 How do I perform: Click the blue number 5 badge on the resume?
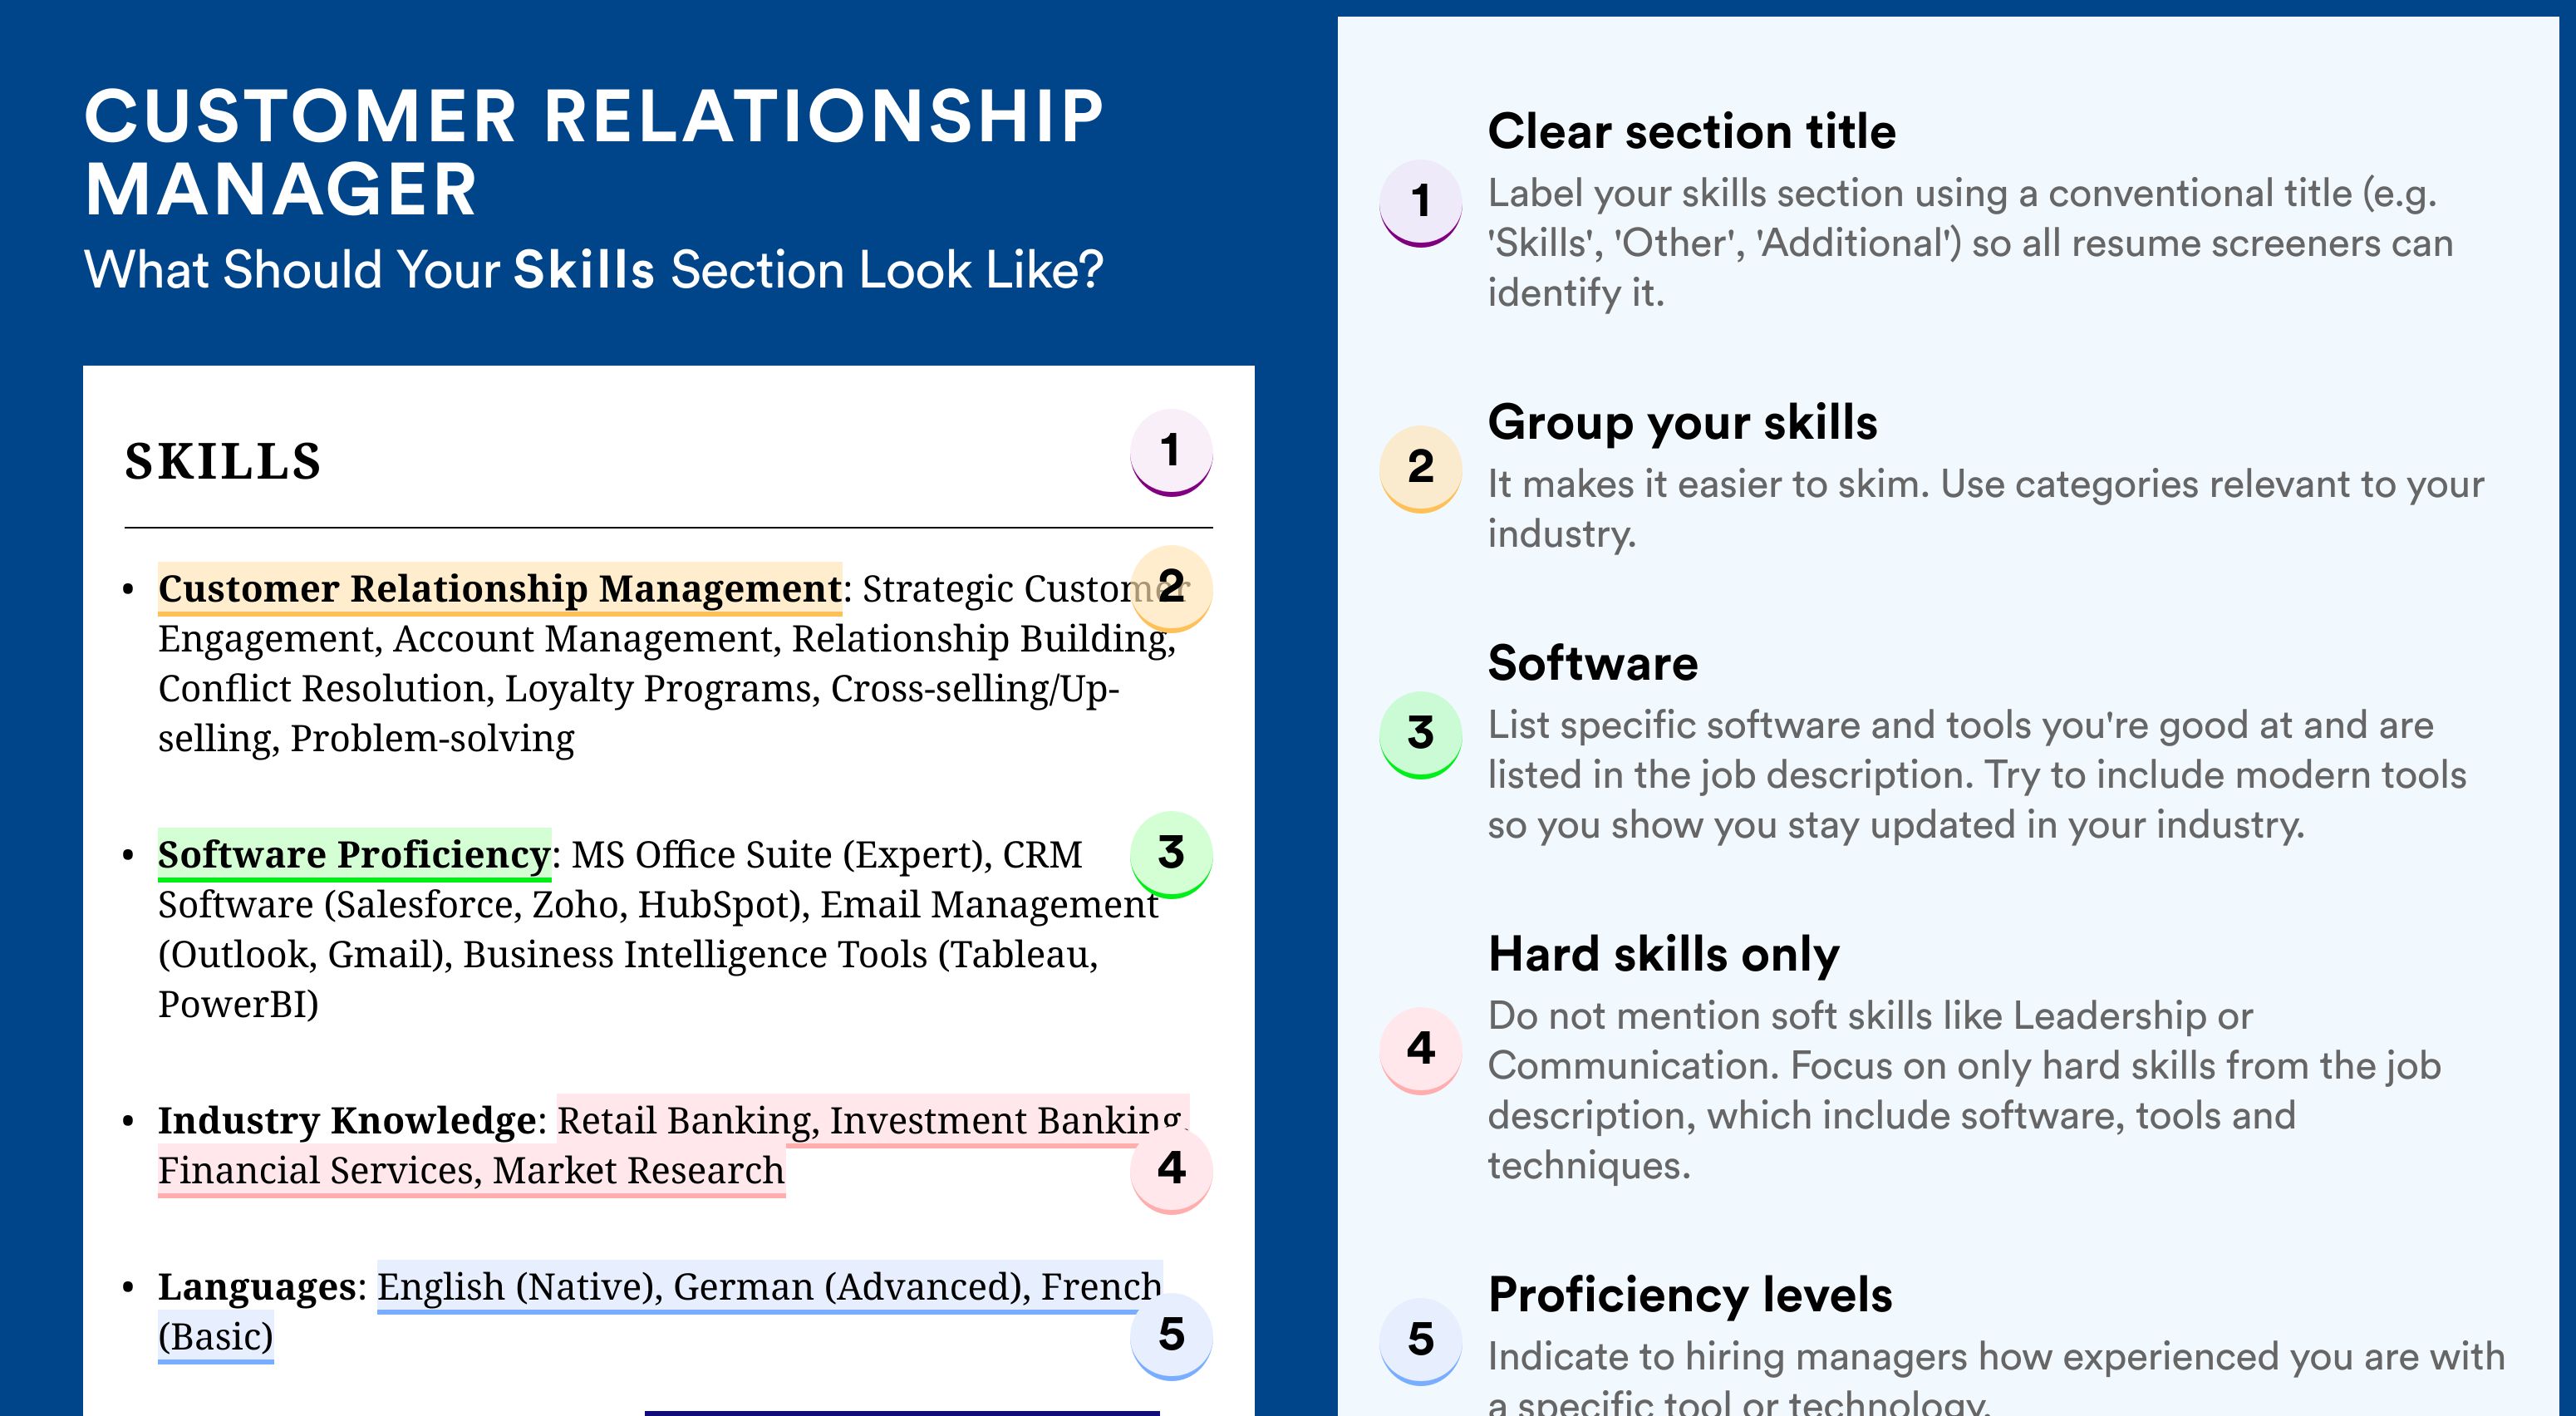coord(1171,1336)
